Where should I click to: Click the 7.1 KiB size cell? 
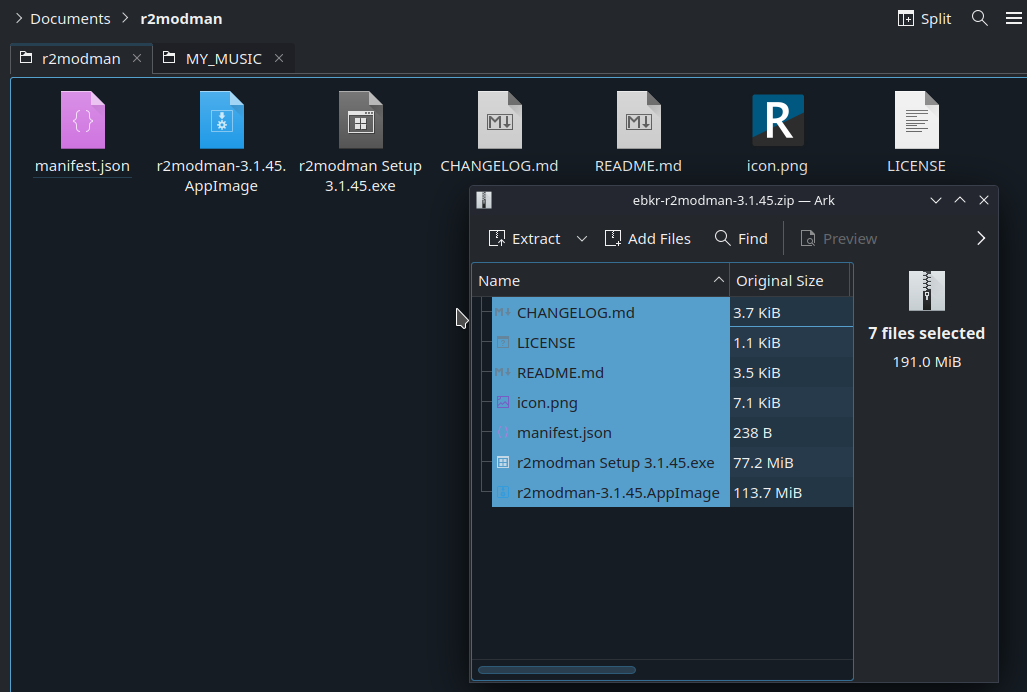[x=791, y=403]
